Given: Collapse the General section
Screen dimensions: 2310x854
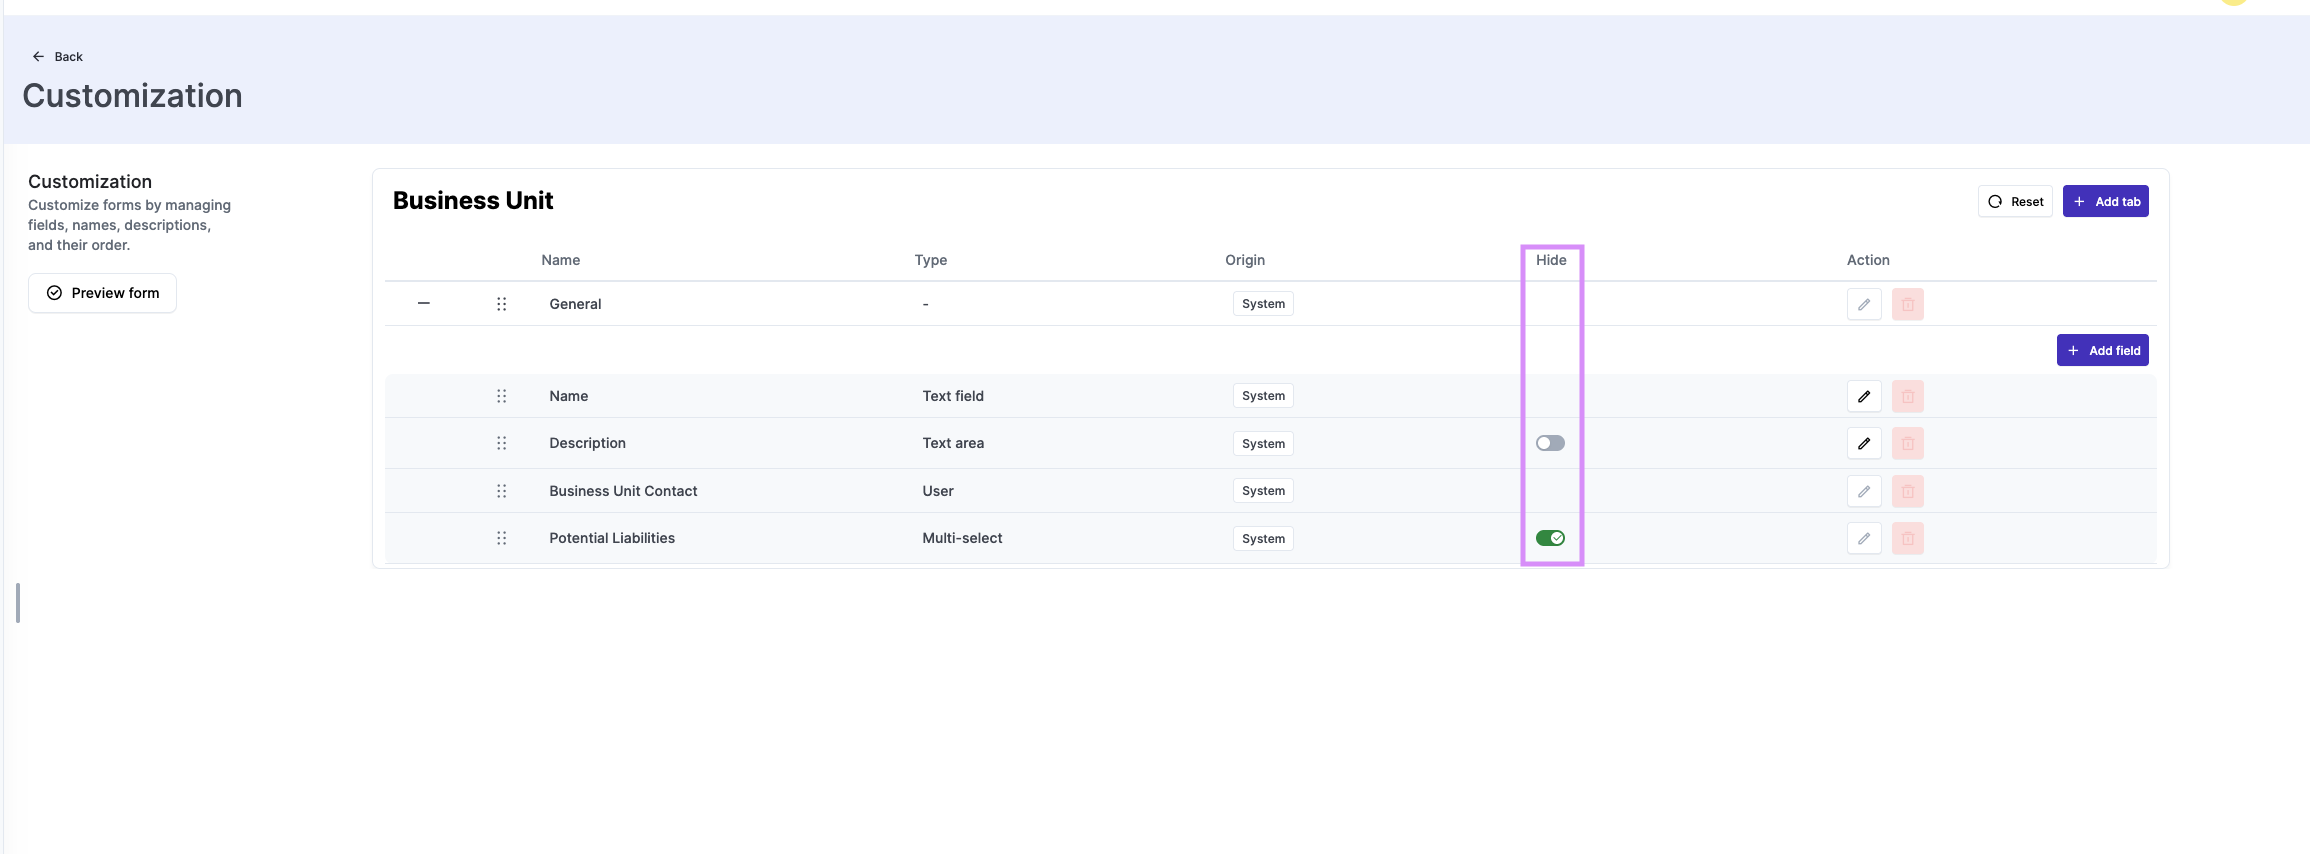Looking at the screenshot, I should point(424,303).
